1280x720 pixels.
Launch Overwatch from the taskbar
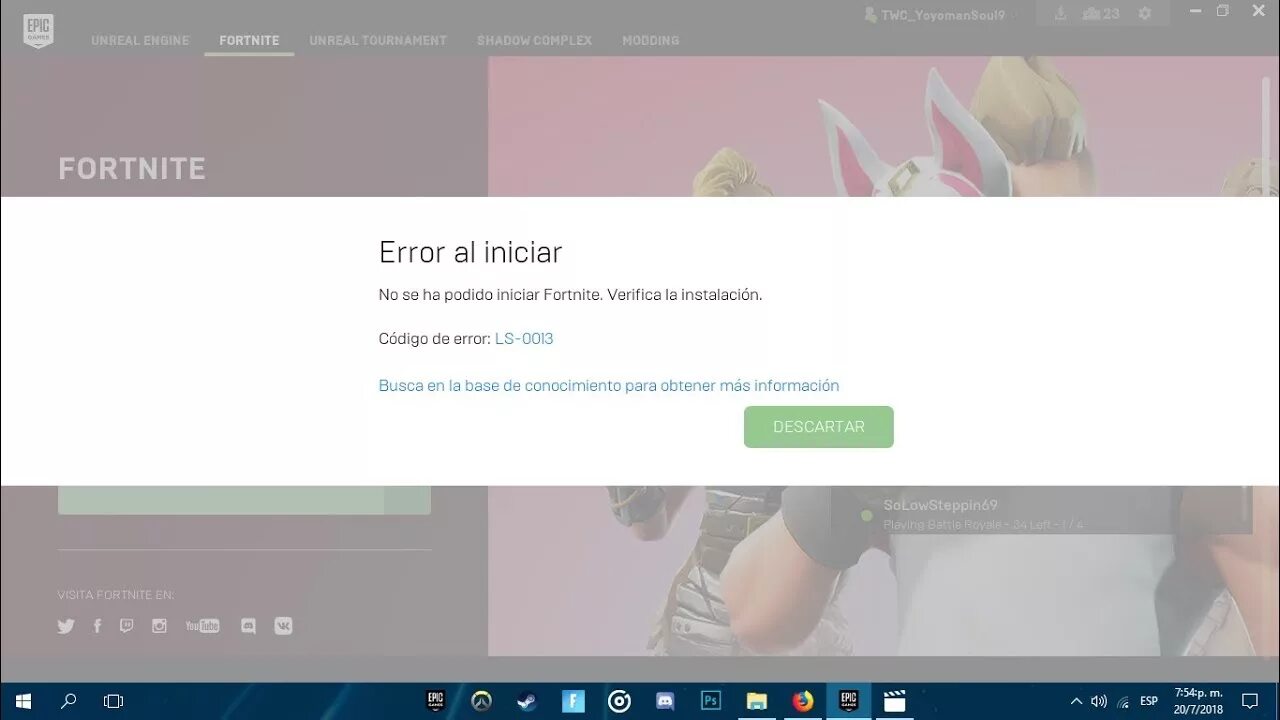[x=482, y=701]
